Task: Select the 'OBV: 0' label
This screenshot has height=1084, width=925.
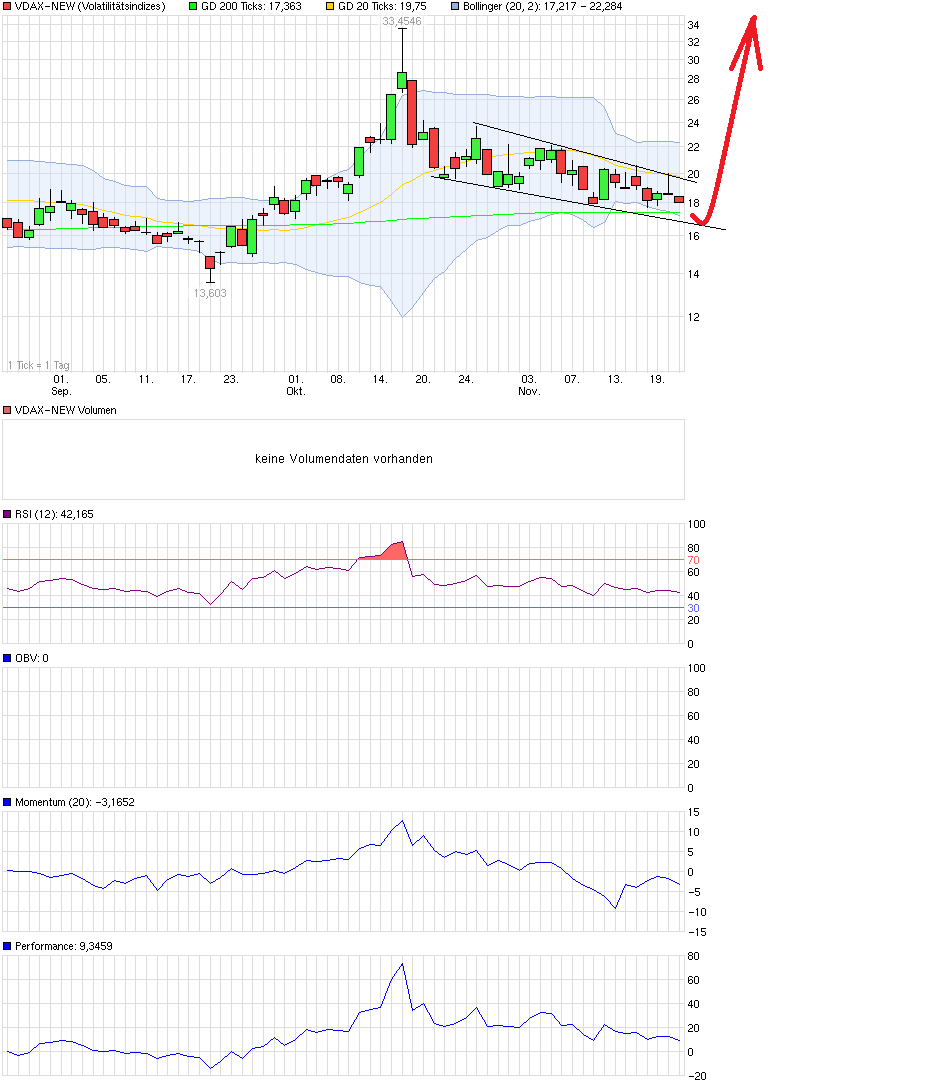Action: tap(32, 657)
